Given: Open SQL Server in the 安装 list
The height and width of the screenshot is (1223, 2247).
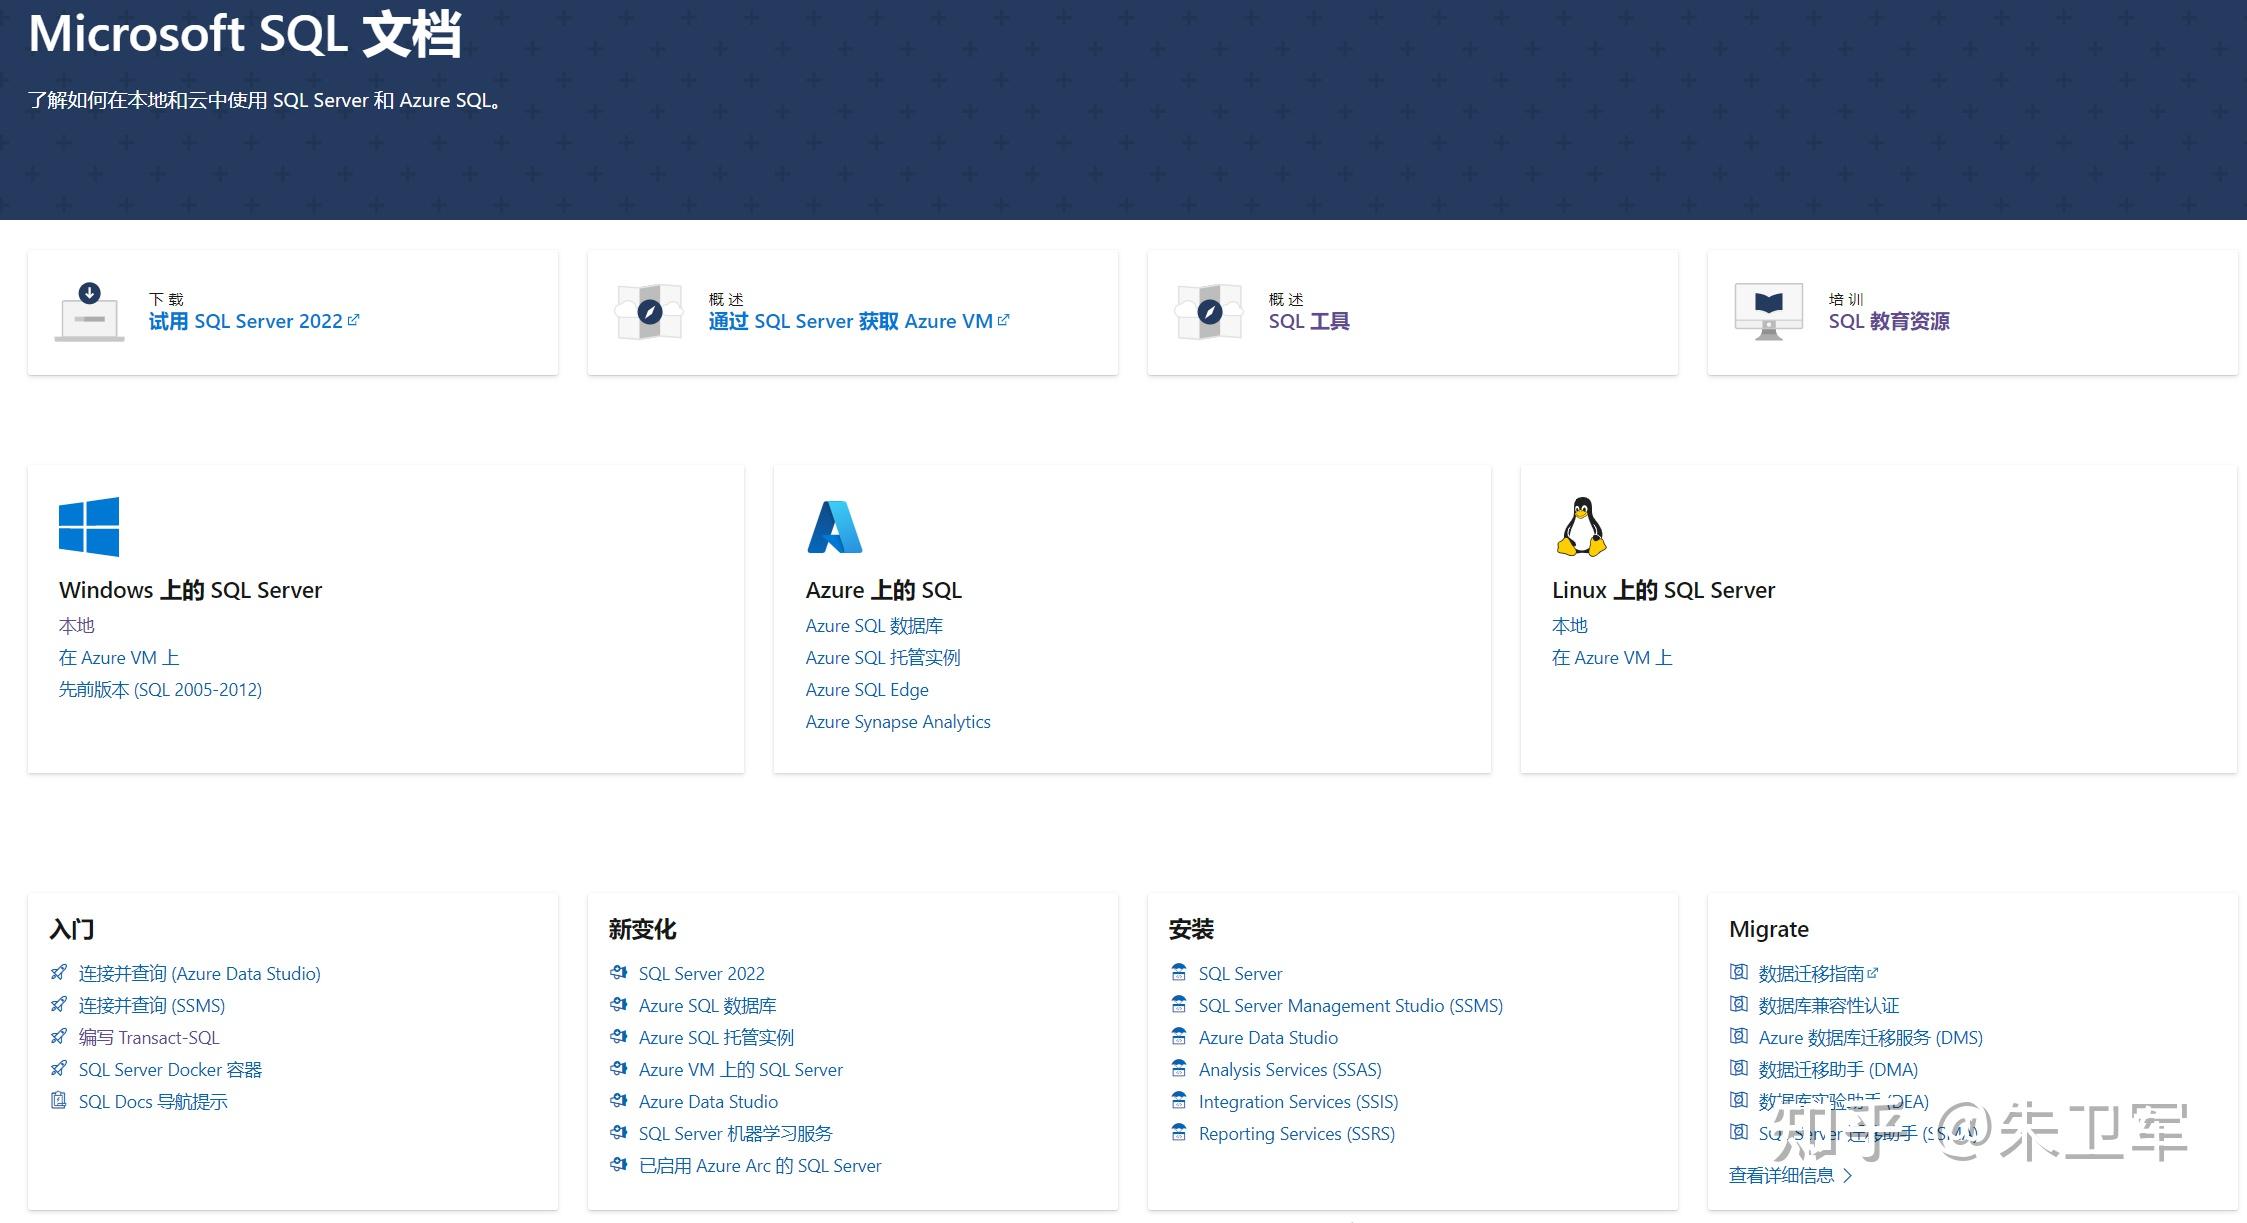Looking at the screenshot, I should pyautogui.click(x=1240, y=974).
